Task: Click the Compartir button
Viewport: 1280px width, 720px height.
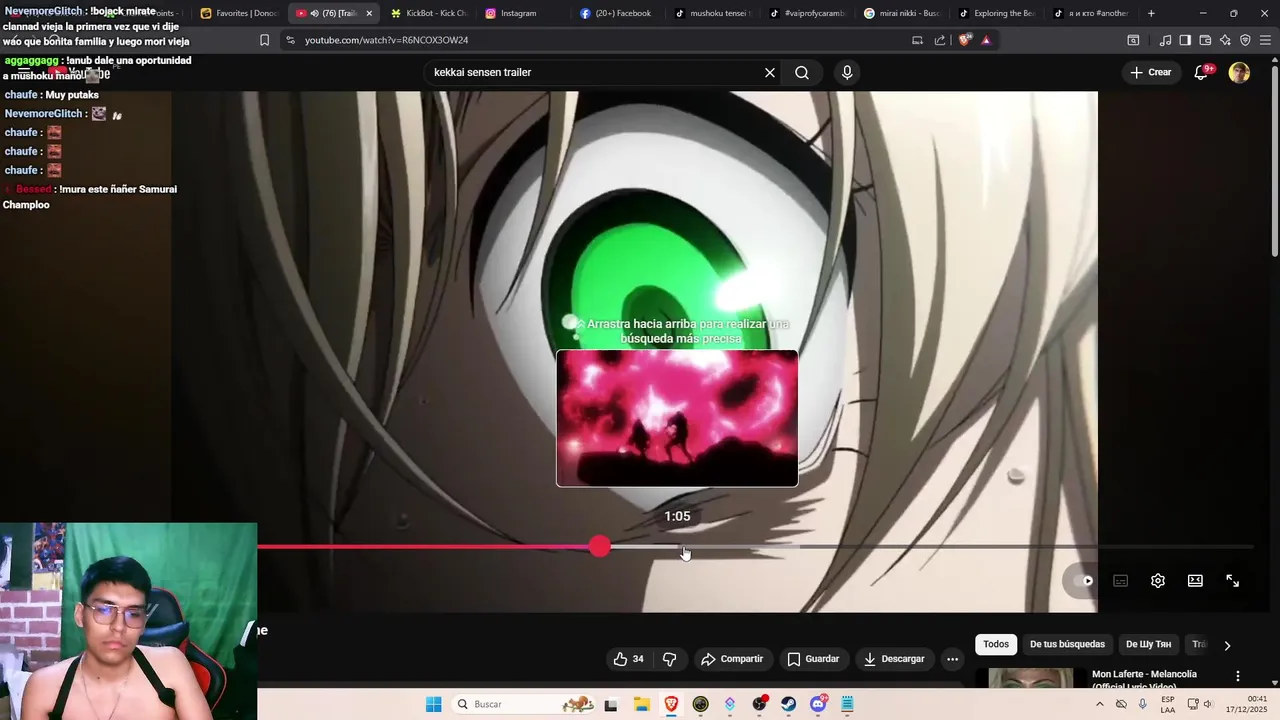Action: [733, 659]
